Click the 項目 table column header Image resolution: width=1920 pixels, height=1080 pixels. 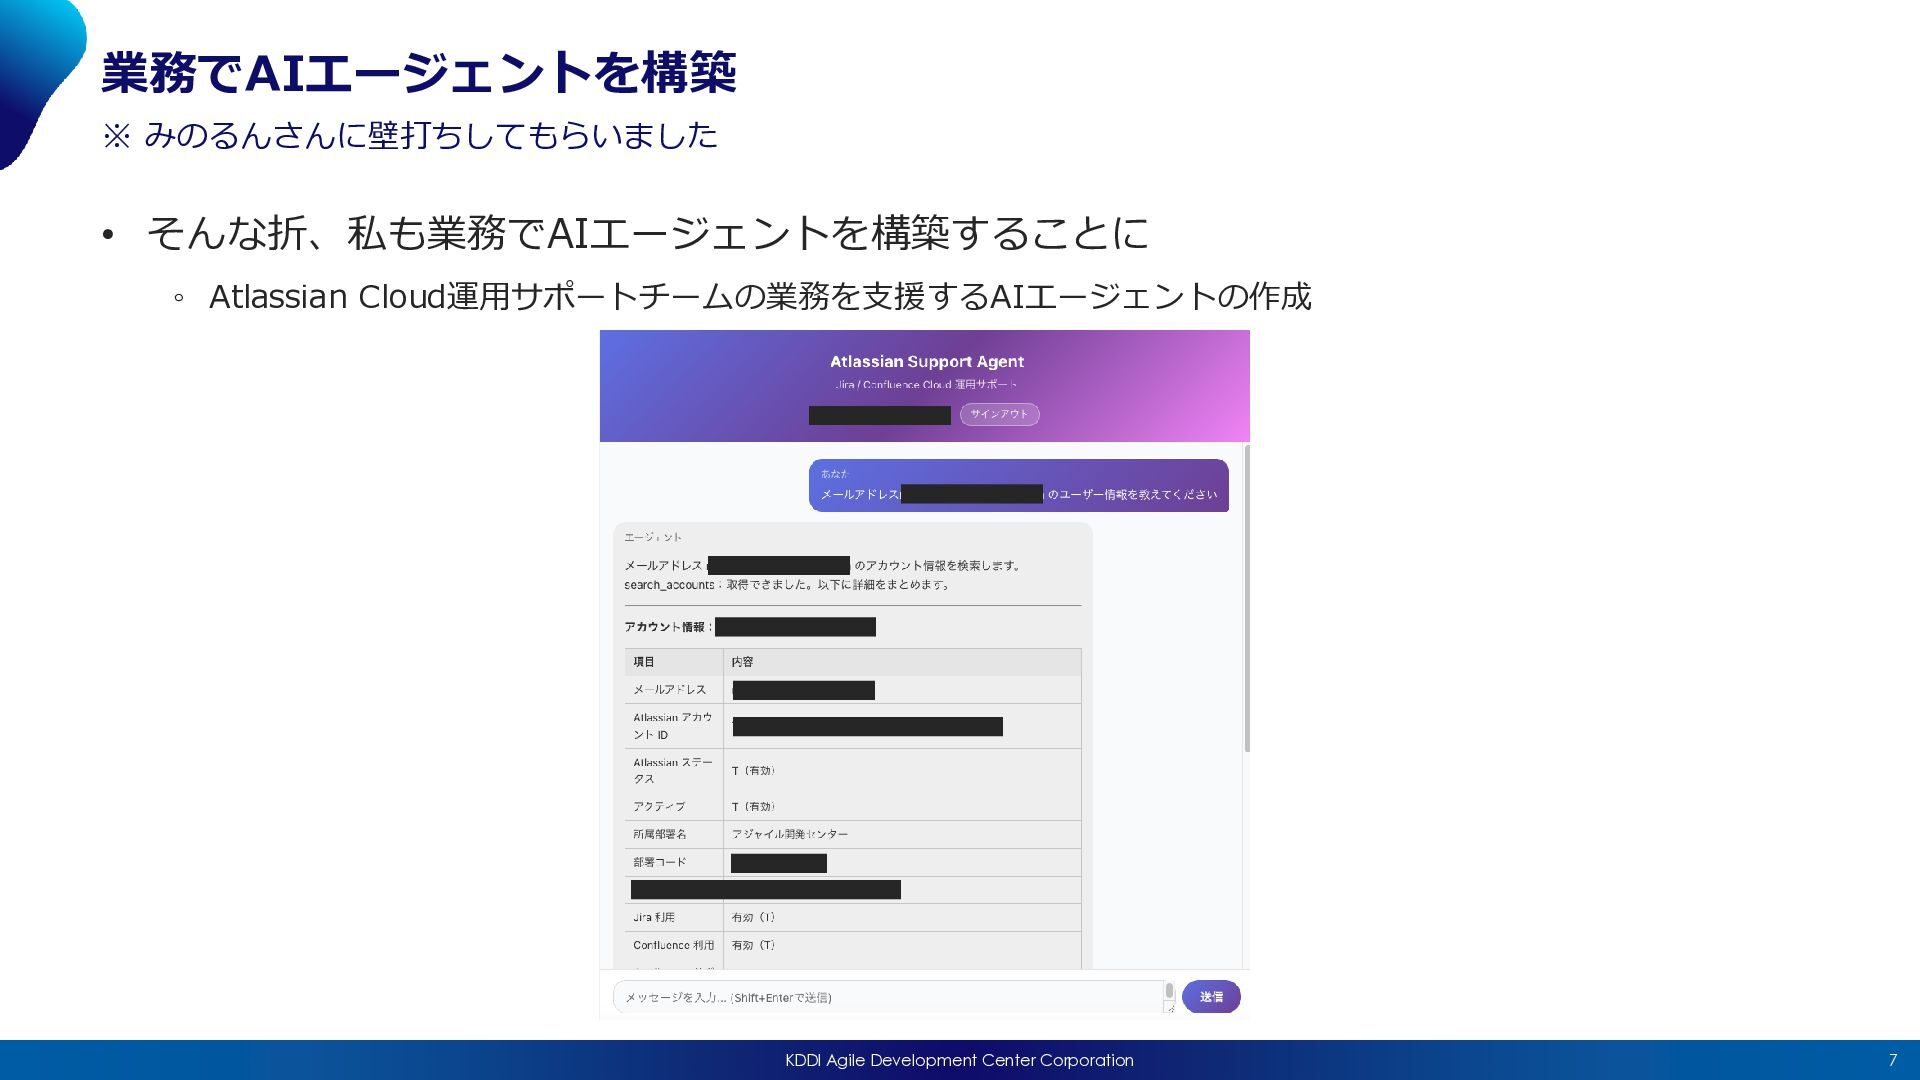point(645,662)
